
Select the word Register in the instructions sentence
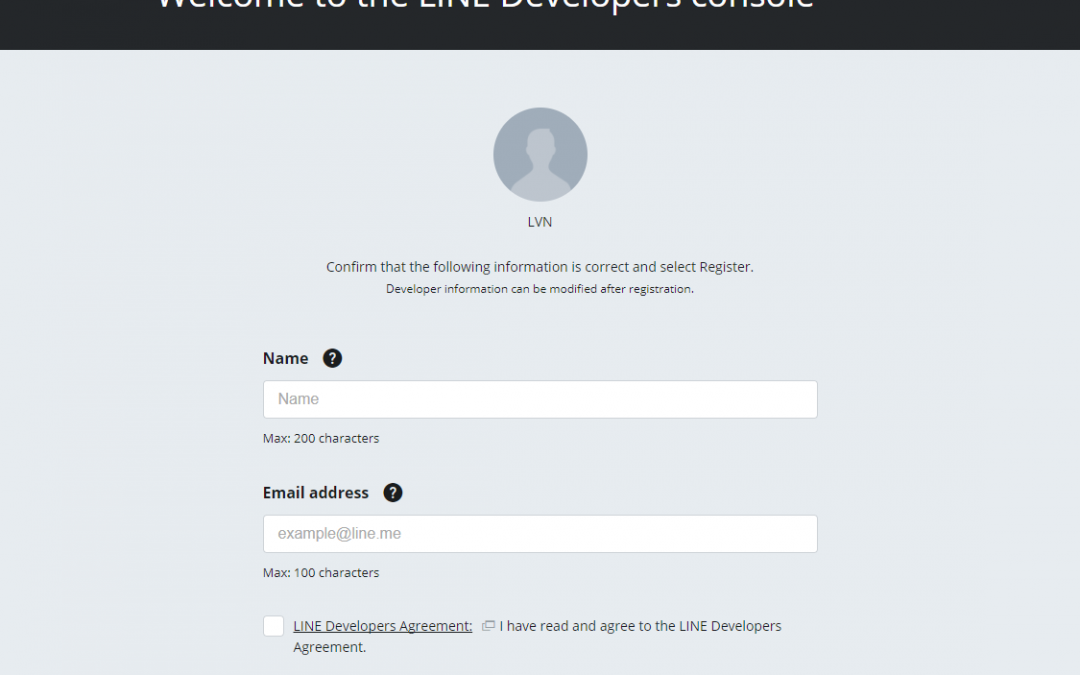click(725, 267)
